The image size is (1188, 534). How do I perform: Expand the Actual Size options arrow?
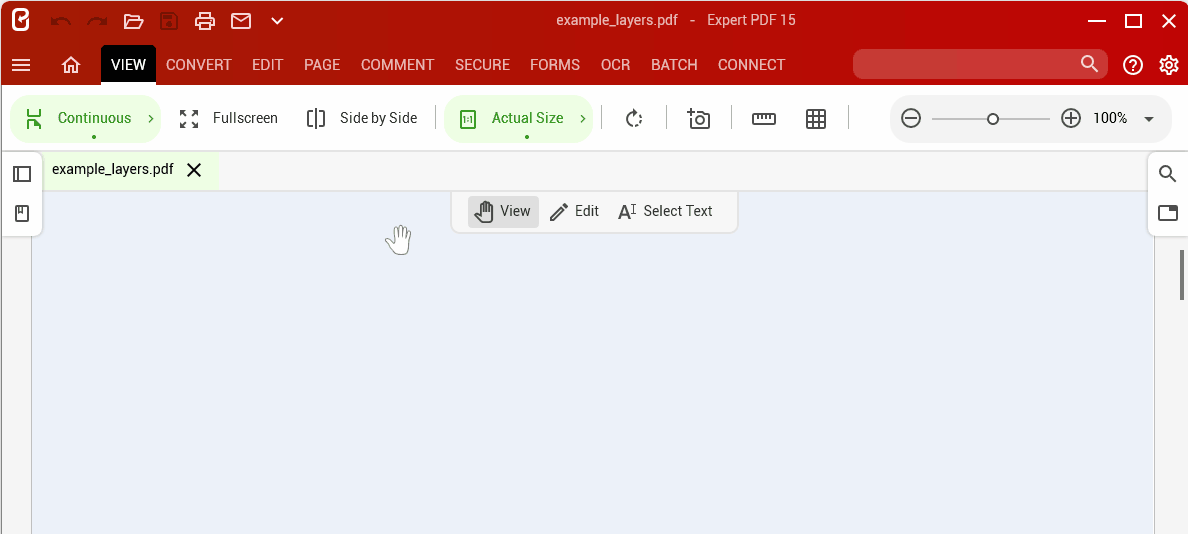pos(583,118)
